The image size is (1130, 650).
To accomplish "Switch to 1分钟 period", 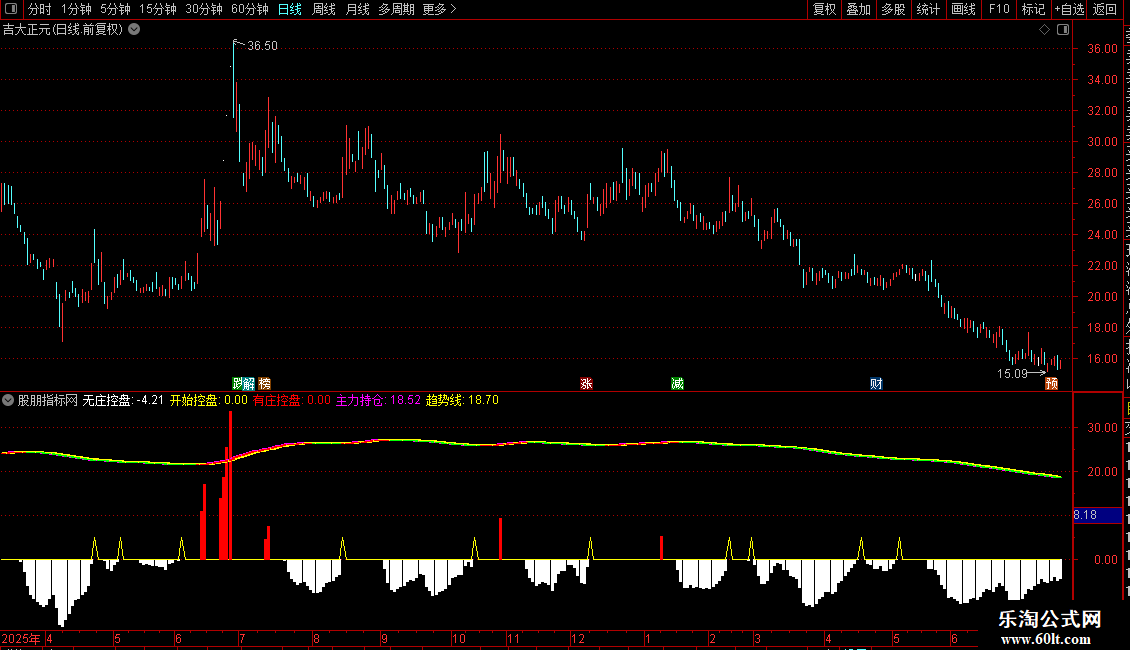I will coord(76,9).
